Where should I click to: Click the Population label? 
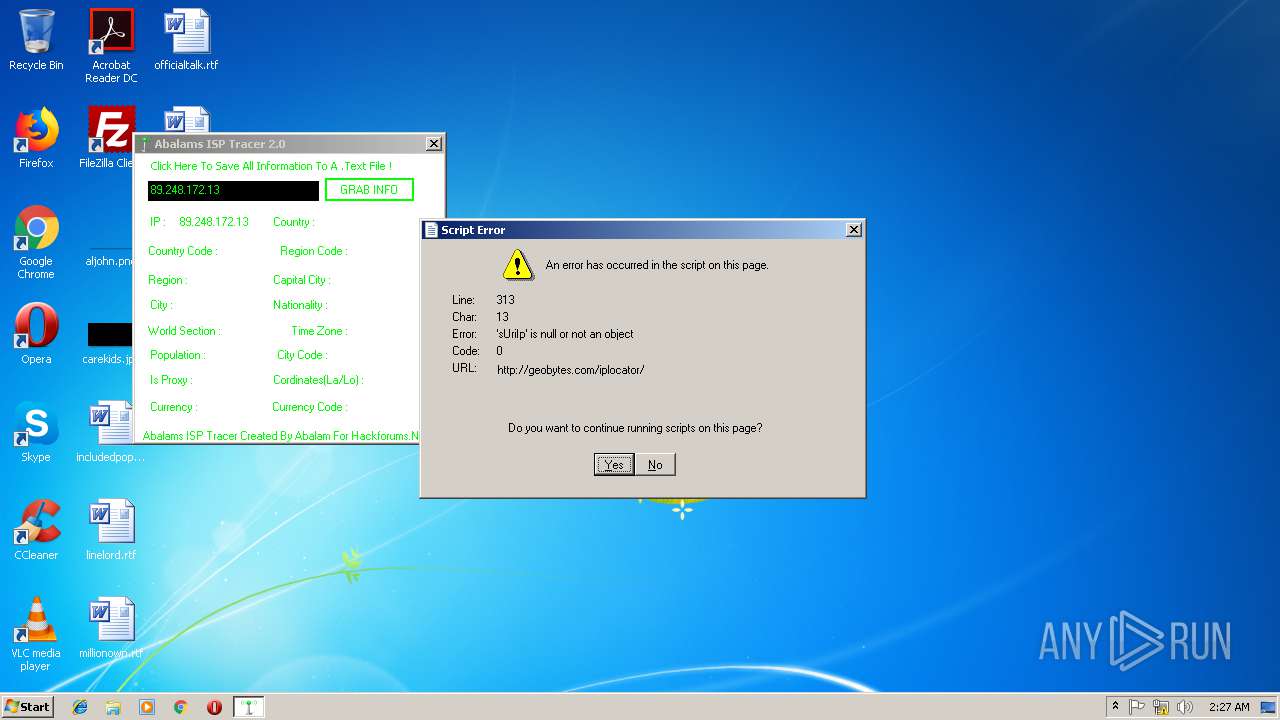[x=178, y=355]
